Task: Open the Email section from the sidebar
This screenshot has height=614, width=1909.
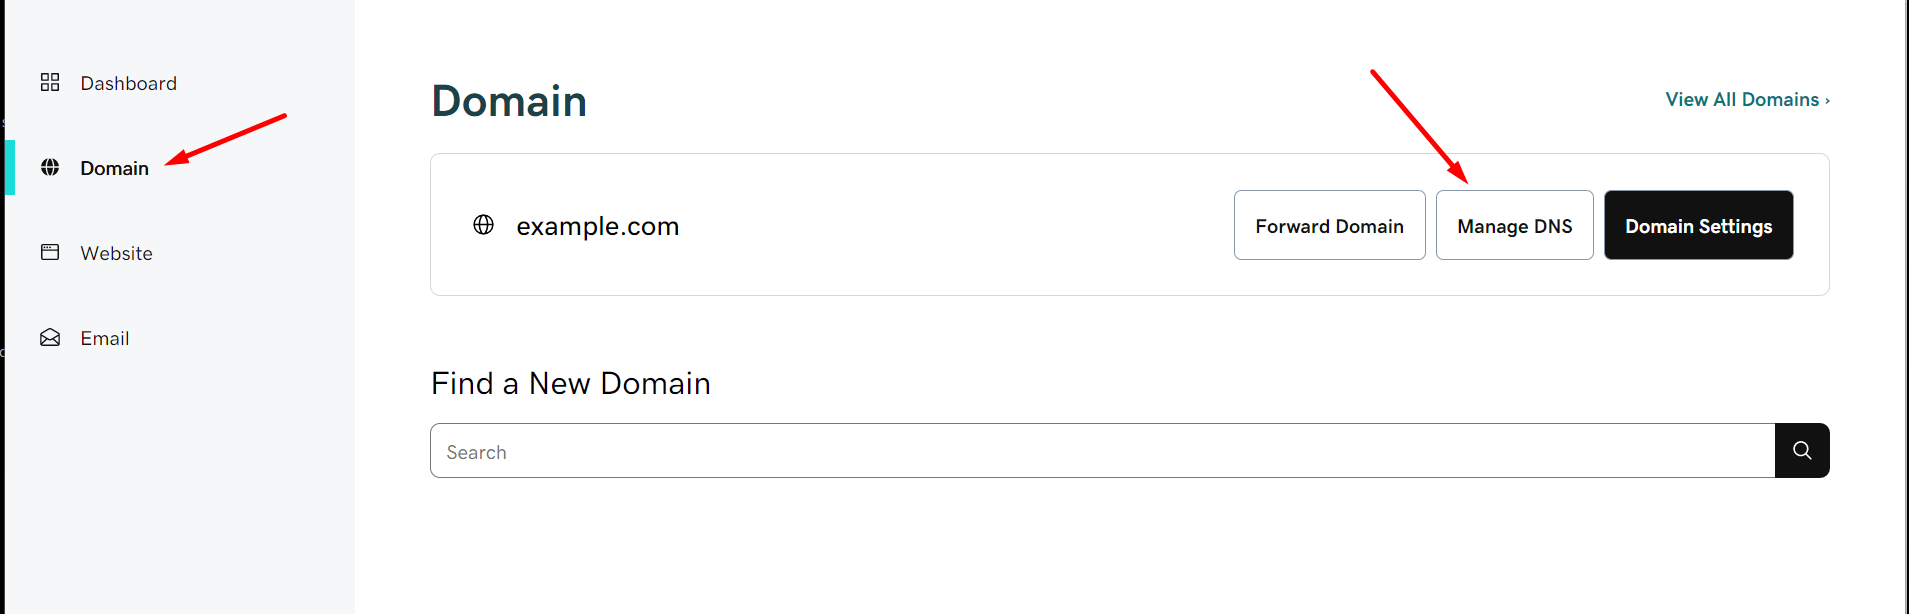Action: click(x=104, y=338)
